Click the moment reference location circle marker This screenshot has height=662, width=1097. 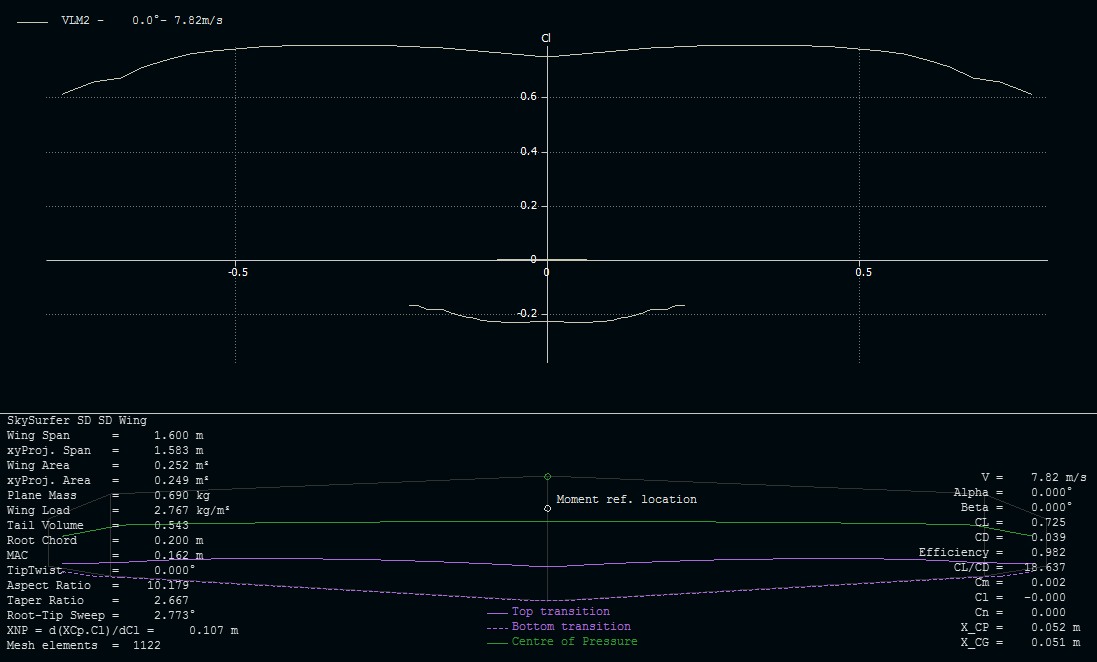547,508
